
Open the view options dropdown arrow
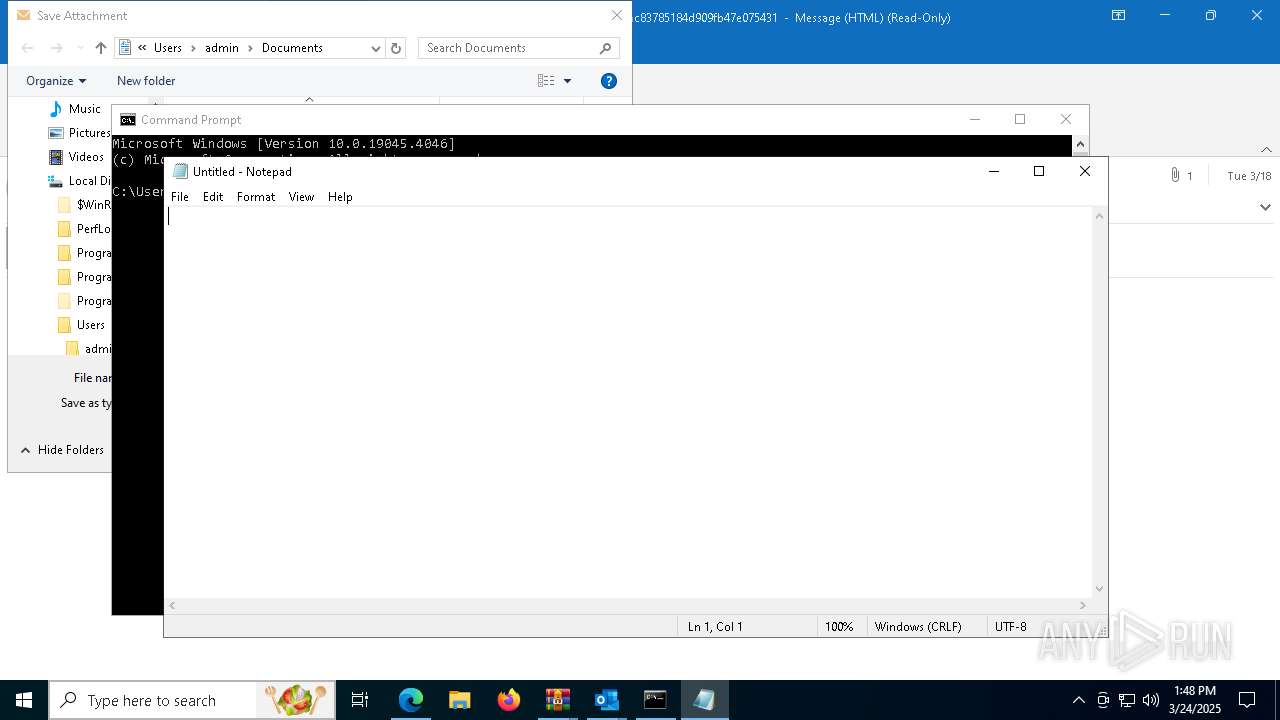click(x=567, y=81)
